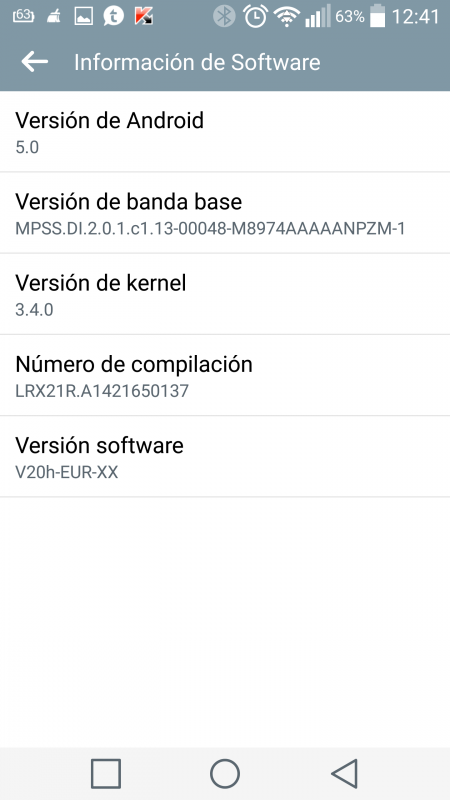Tap the battery 63 notification icon
This screenshot has height=800, width=450.
[x=22, y=16]
